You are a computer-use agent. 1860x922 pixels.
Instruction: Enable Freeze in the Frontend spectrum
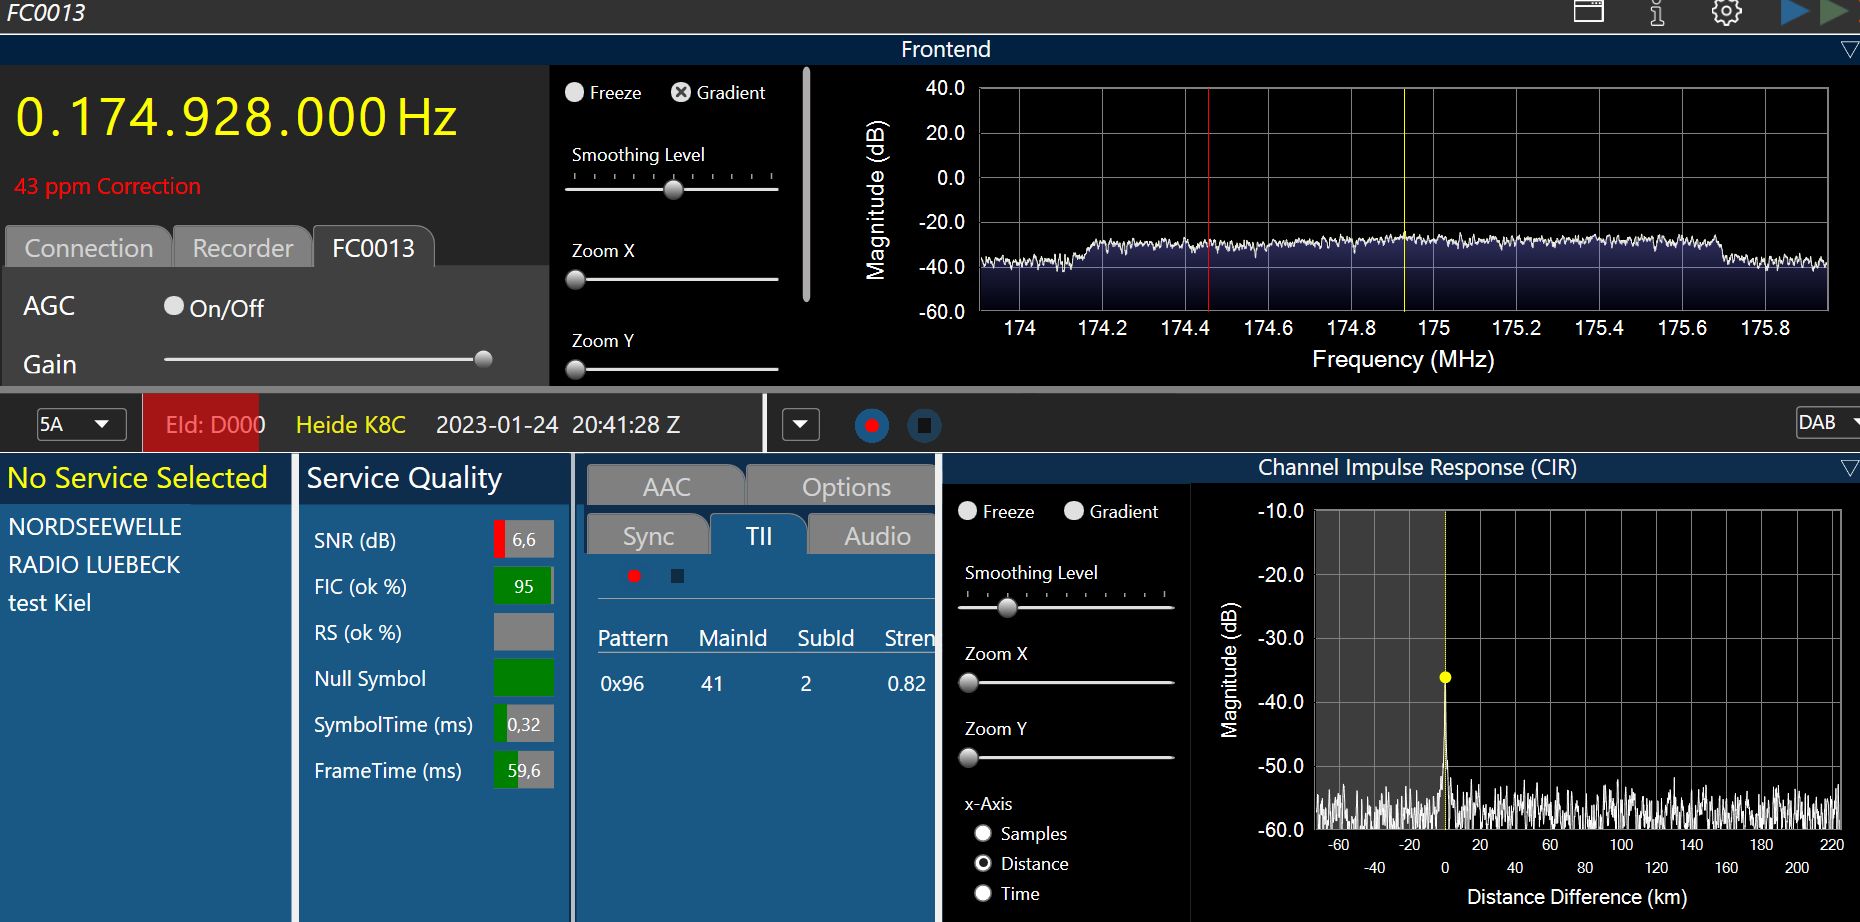(575, 92)
